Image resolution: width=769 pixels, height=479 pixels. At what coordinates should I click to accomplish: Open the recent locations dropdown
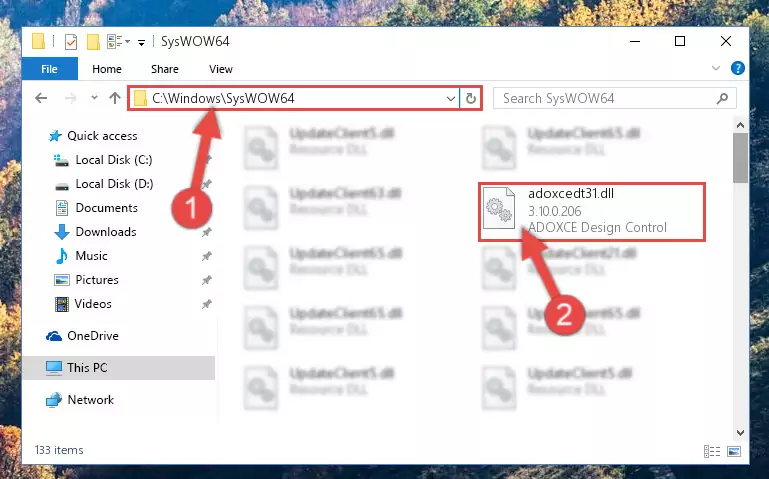(x=94, y=98)
